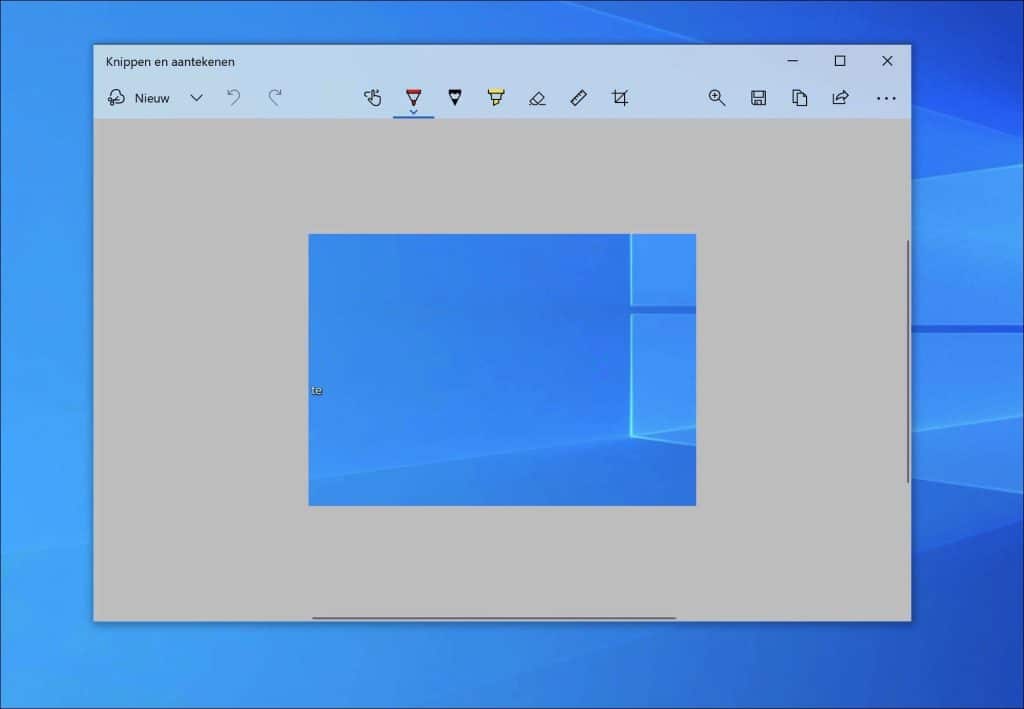Close the Knippen en aantekenen window

[887, 61]
